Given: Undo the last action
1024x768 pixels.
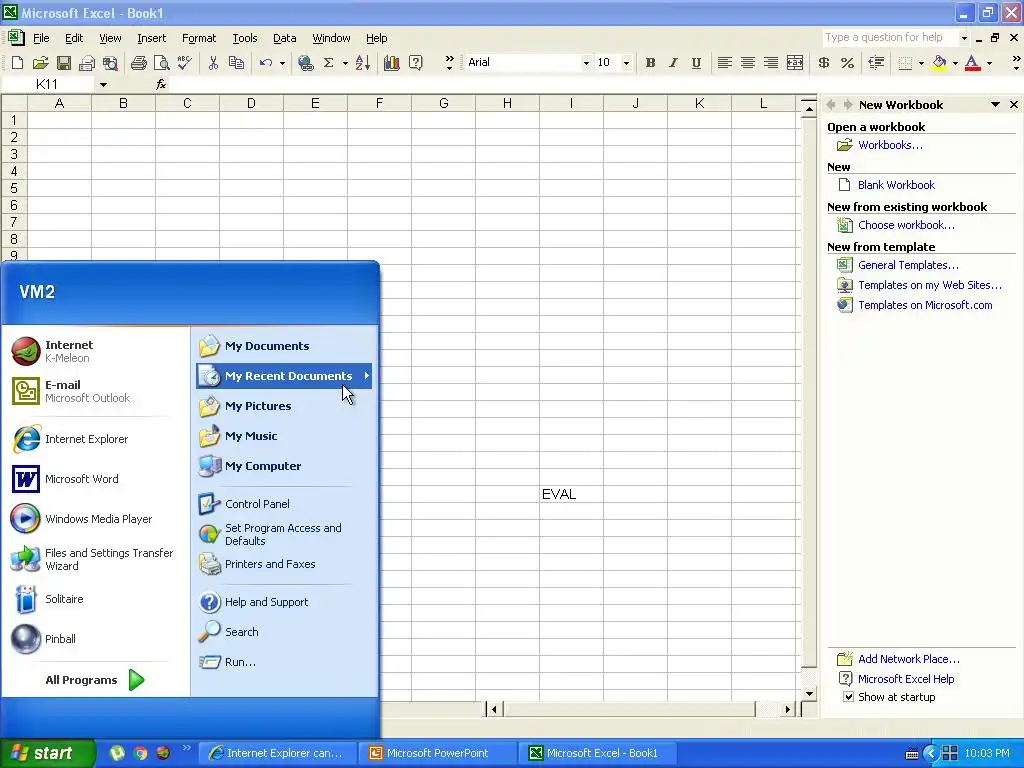Looking at the screenshot, I should click(265, 63).
